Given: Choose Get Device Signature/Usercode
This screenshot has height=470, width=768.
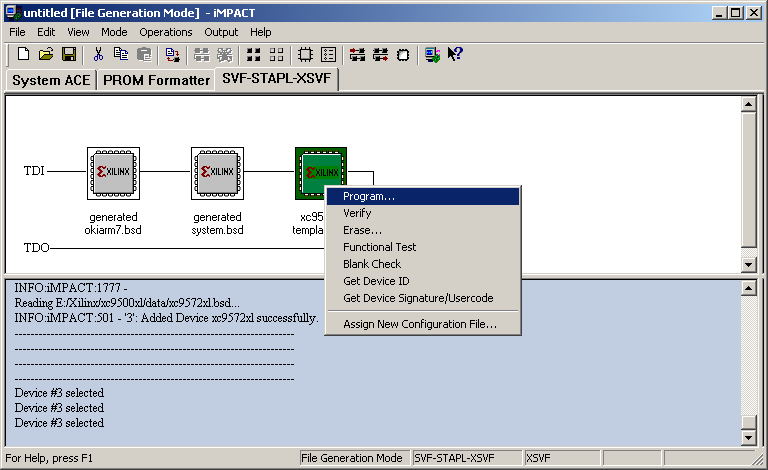Looking at the screenshot, I should coord(423,298).
